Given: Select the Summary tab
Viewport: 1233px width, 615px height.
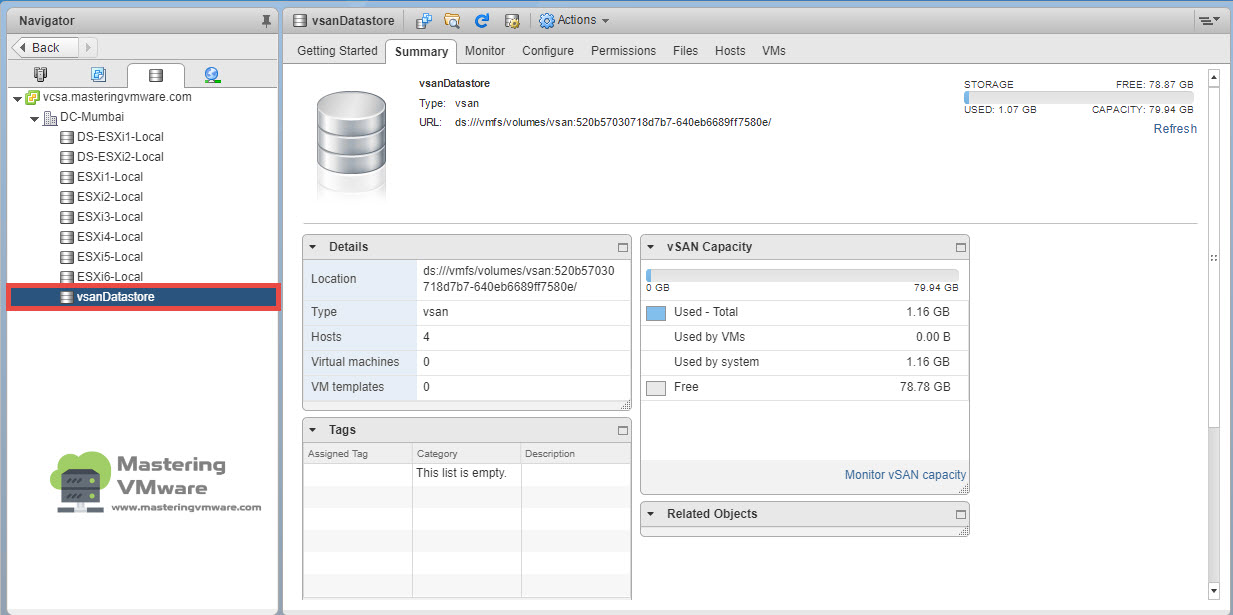Looking at the screenshot, I should coord(421,51).
